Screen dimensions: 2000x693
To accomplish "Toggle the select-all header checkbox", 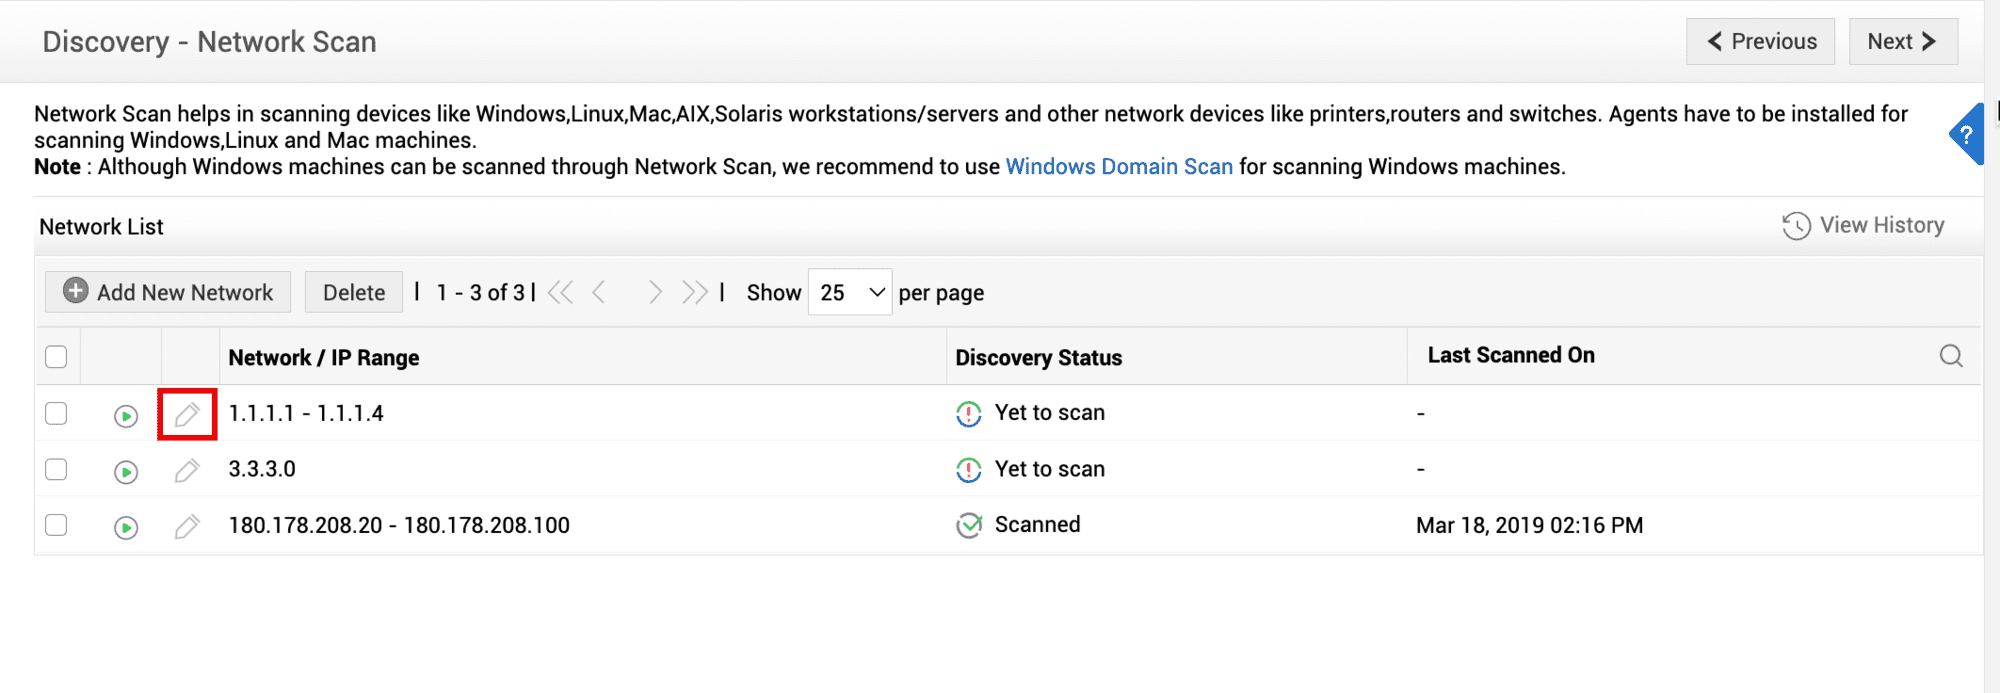I will (56, 357).
